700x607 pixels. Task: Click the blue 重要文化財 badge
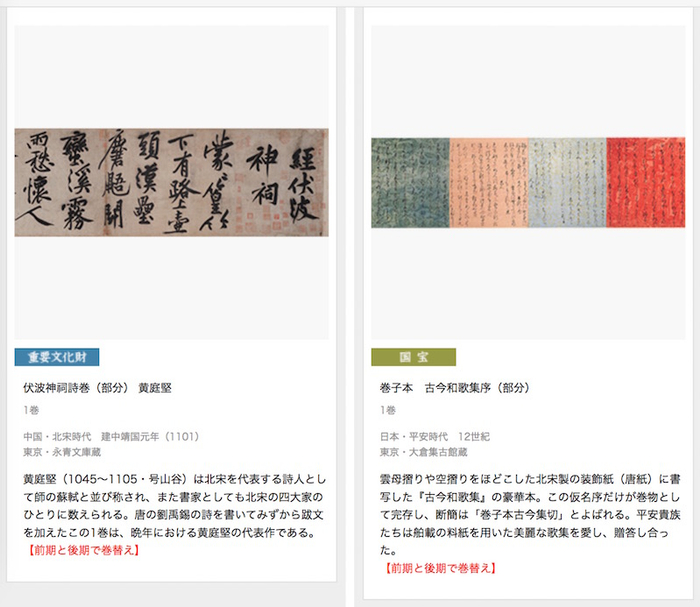57,357
